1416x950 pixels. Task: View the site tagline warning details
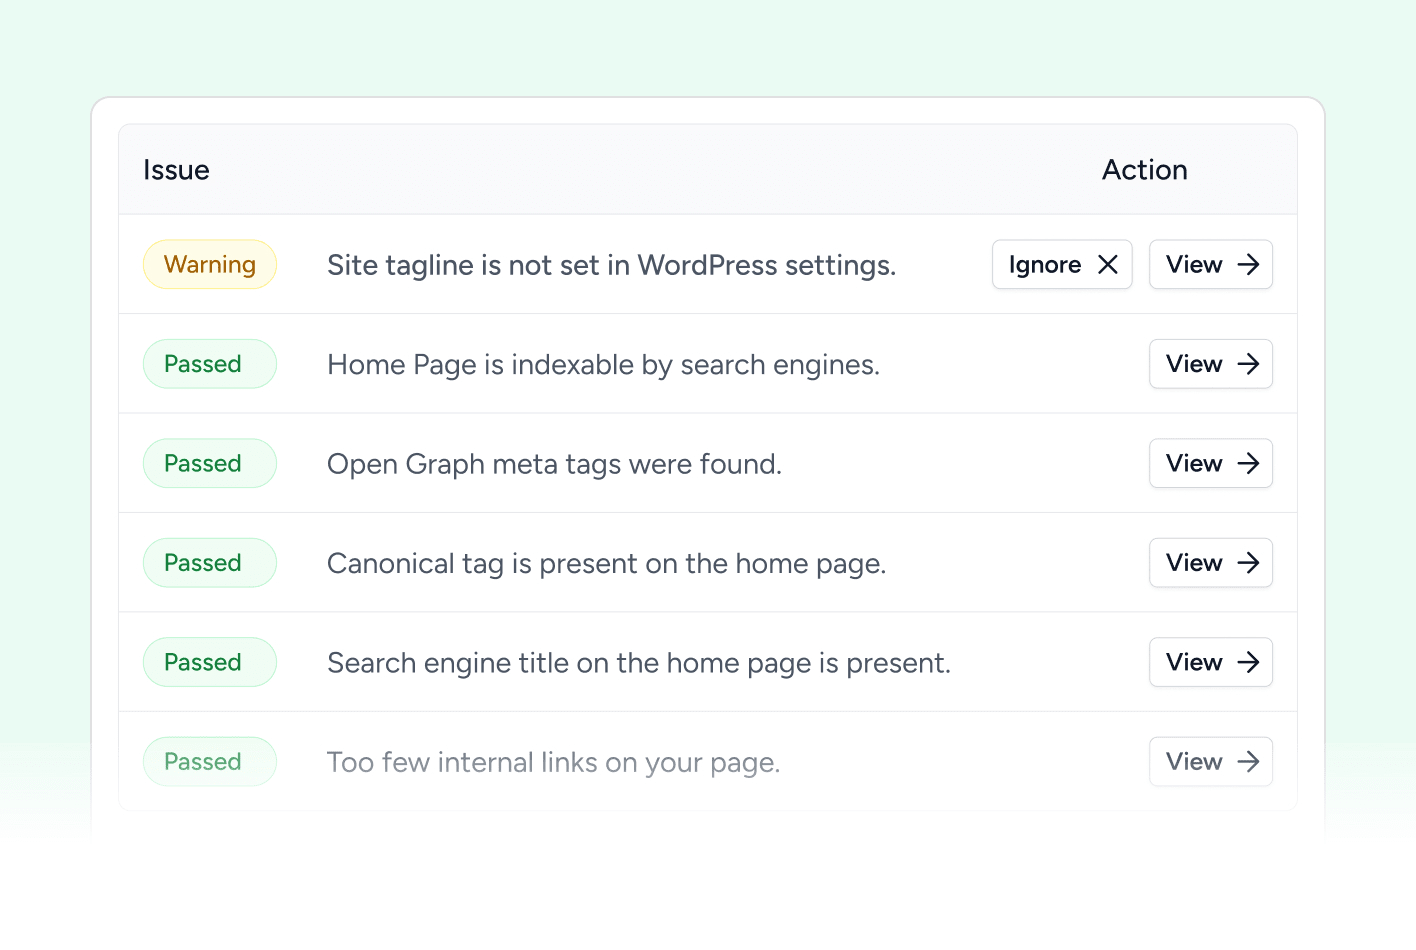pos(1211,264)
